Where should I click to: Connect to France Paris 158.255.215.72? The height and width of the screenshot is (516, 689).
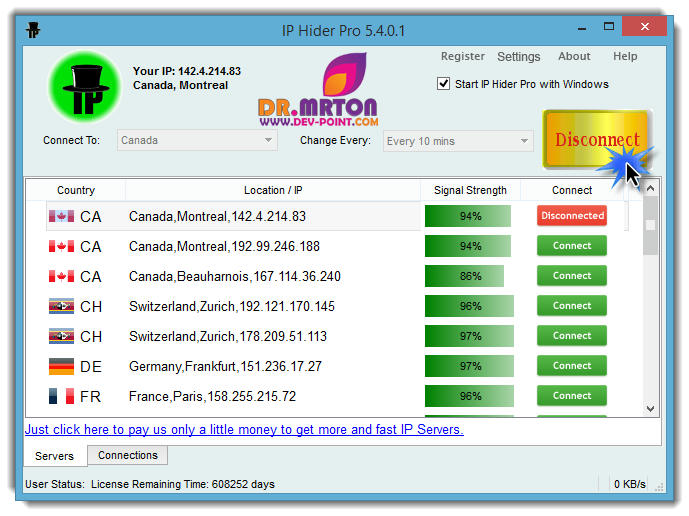[572, 396]
